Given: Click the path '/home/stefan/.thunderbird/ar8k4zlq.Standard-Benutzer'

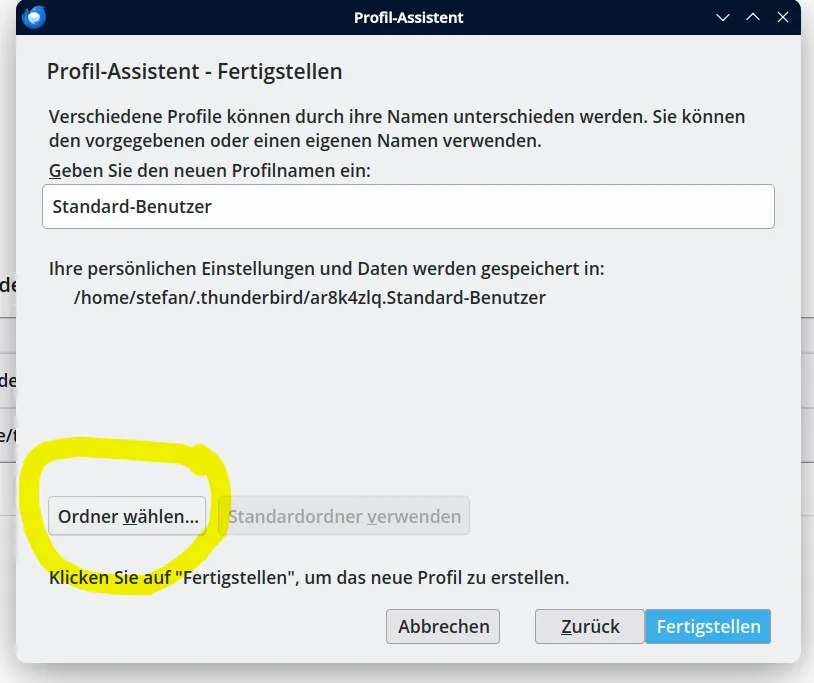Looking at the screenshot, I should pyautogui.click(x=310, y=297).
